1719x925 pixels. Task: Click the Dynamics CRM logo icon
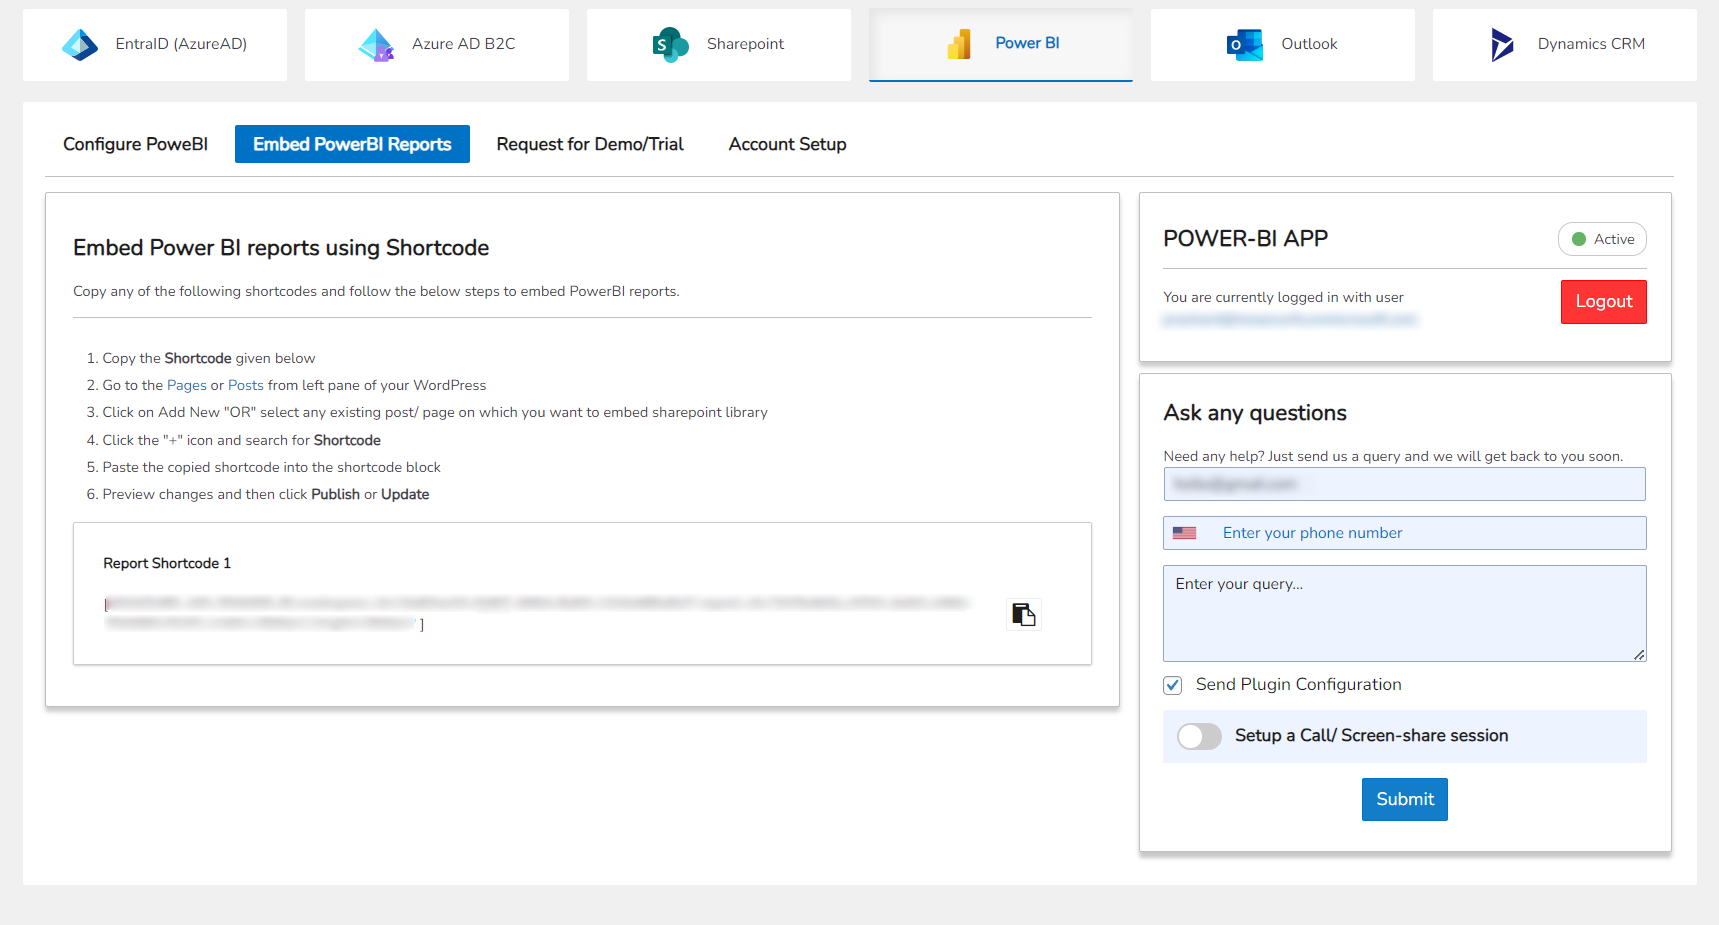tap(1502, 45)
